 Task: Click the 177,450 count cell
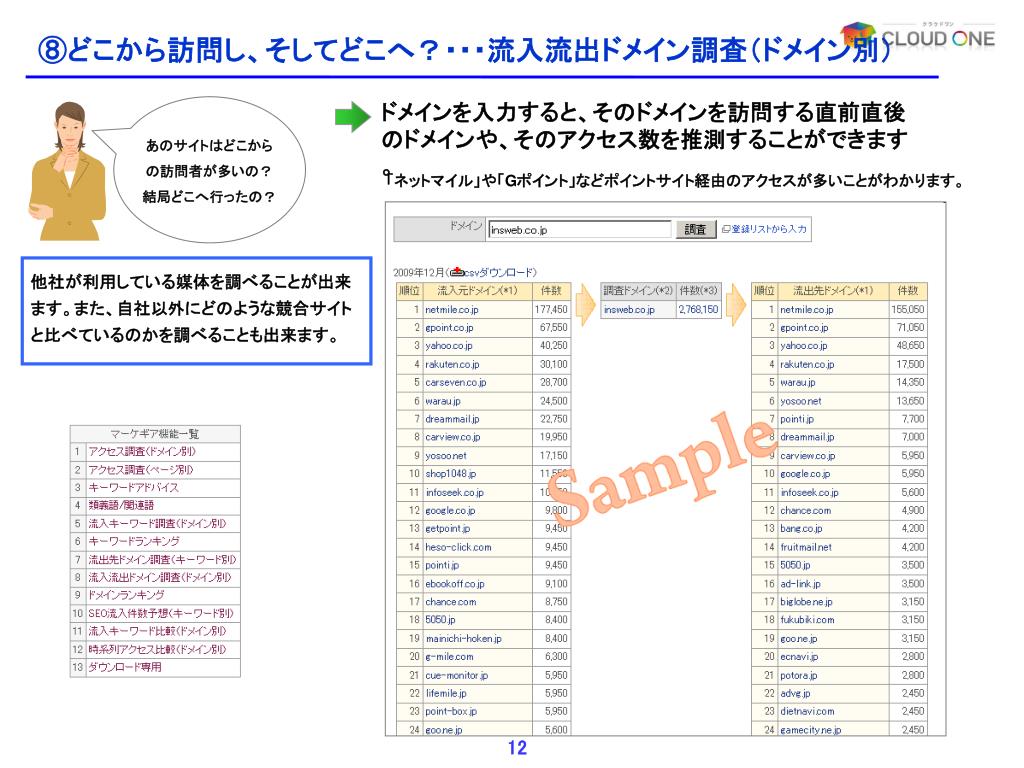pyautogui.click(x=551, y=310)
